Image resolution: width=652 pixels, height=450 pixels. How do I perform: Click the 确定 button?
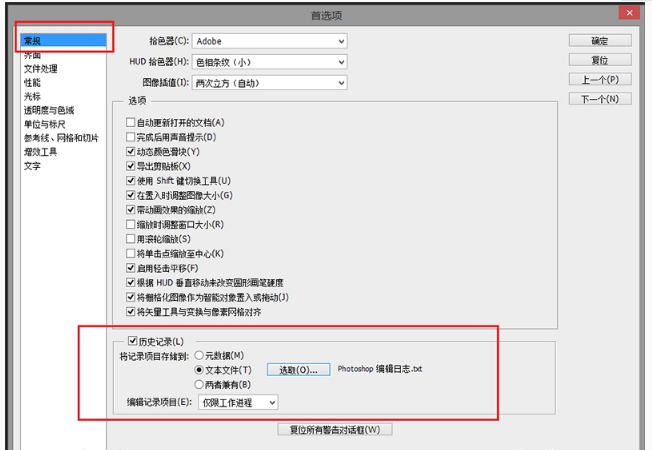pyautogui.click(x=600, y=41)
